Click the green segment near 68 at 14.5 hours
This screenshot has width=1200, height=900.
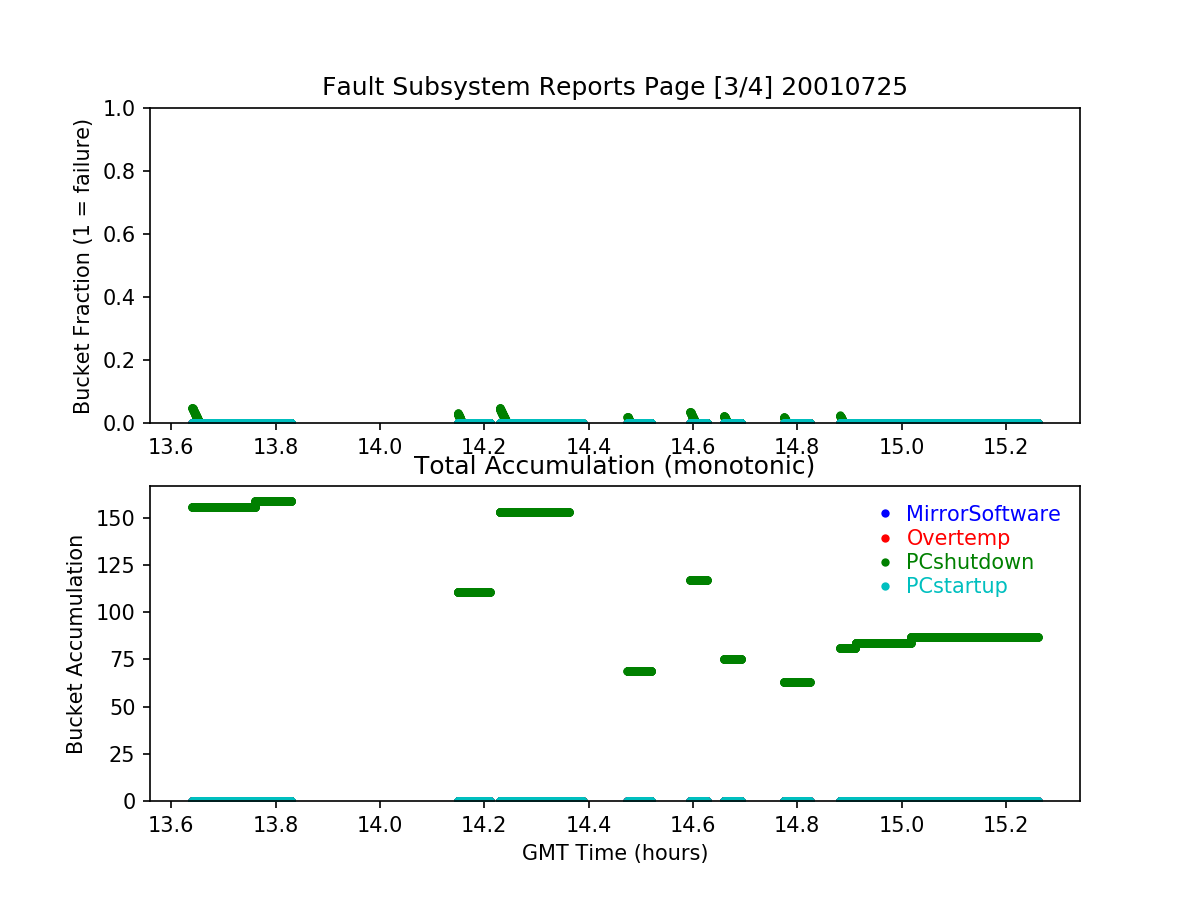(x=639, y=671)
